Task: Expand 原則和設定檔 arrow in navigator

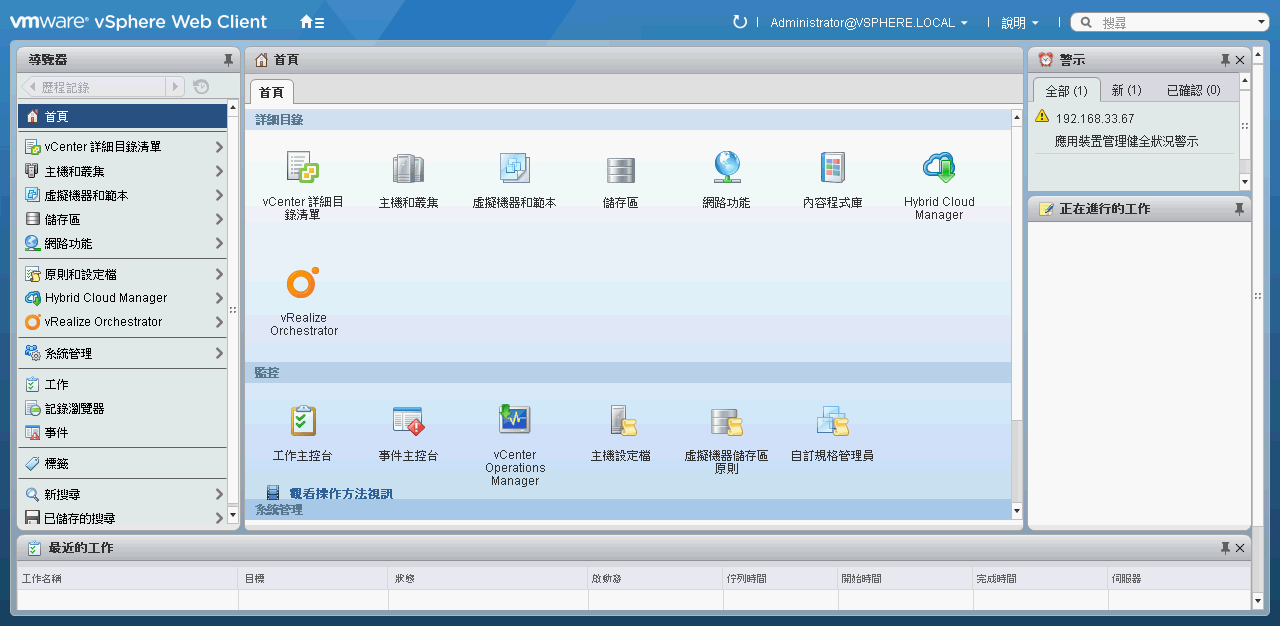Action: click(219, 274)
